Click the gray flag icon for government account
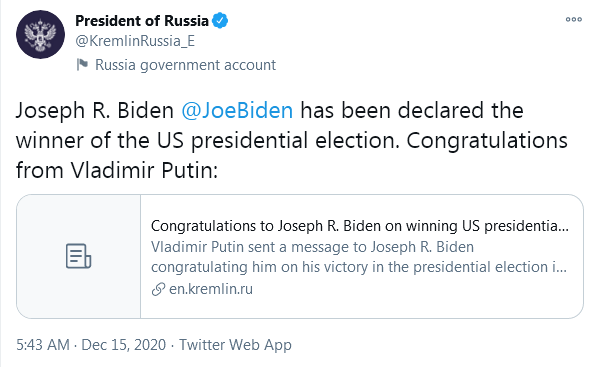The height and width of the screenshot is (367, 598). [x=82, y=64]
